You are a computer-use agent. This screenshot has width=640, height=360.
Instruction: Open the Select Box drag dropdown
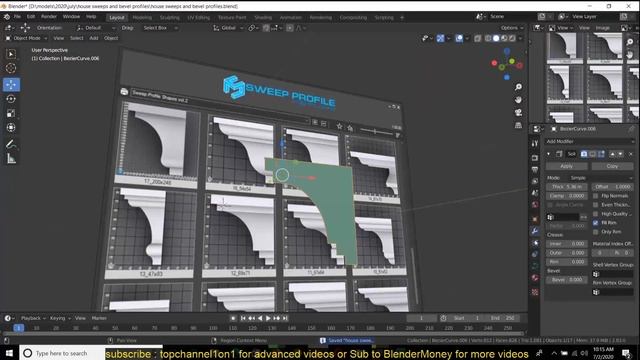click(160, 28)
